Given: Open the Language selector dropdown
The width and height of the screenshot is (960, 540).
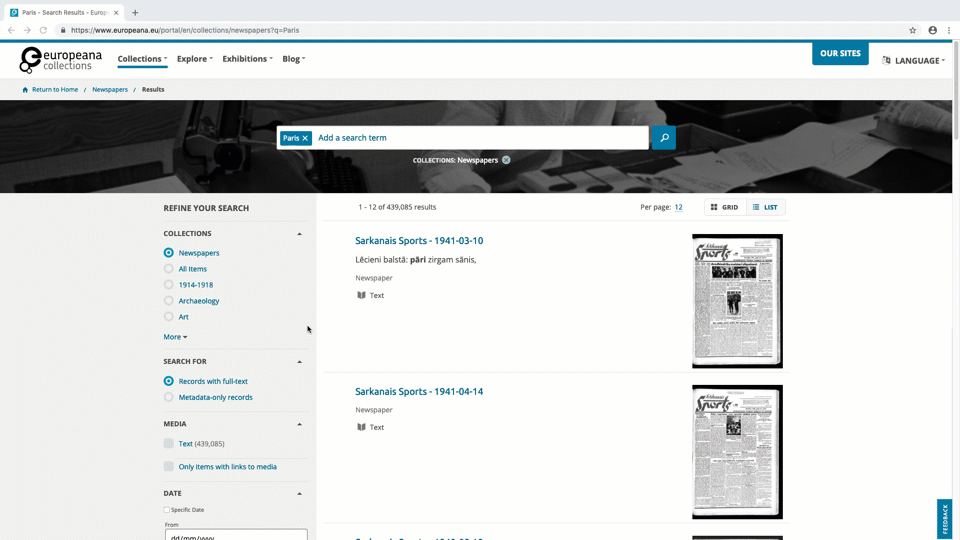Looking at the screenshot, I should (x=913, y=61).
